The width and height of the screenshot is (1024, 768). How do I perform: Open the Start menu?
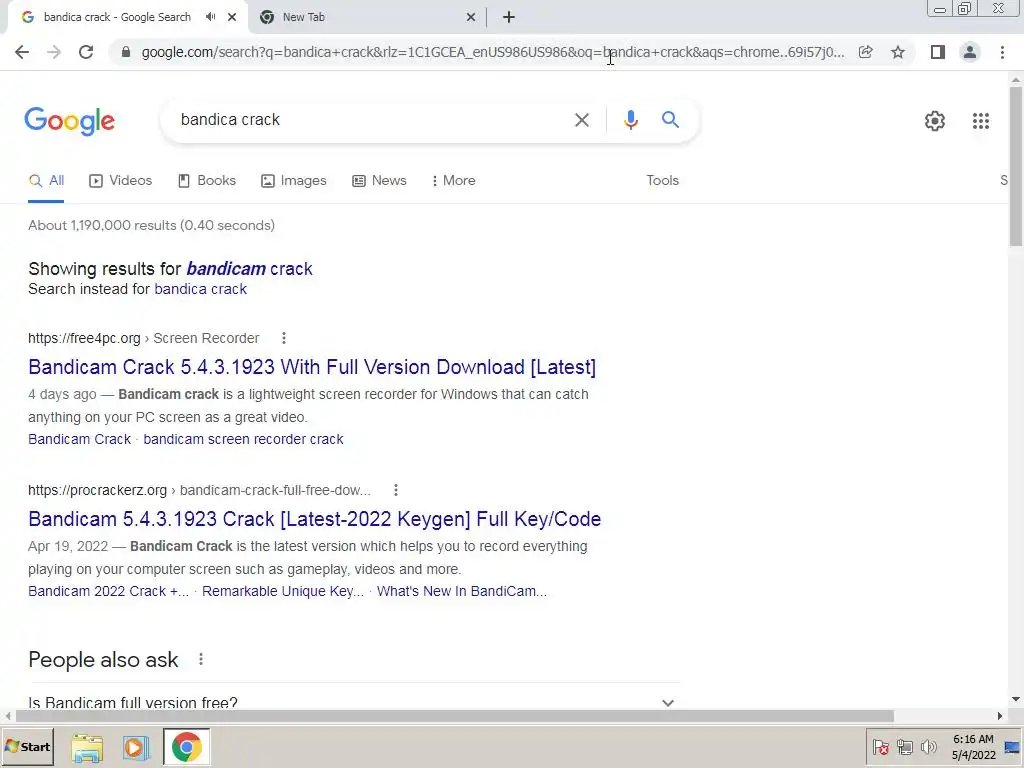coord(27,746)
